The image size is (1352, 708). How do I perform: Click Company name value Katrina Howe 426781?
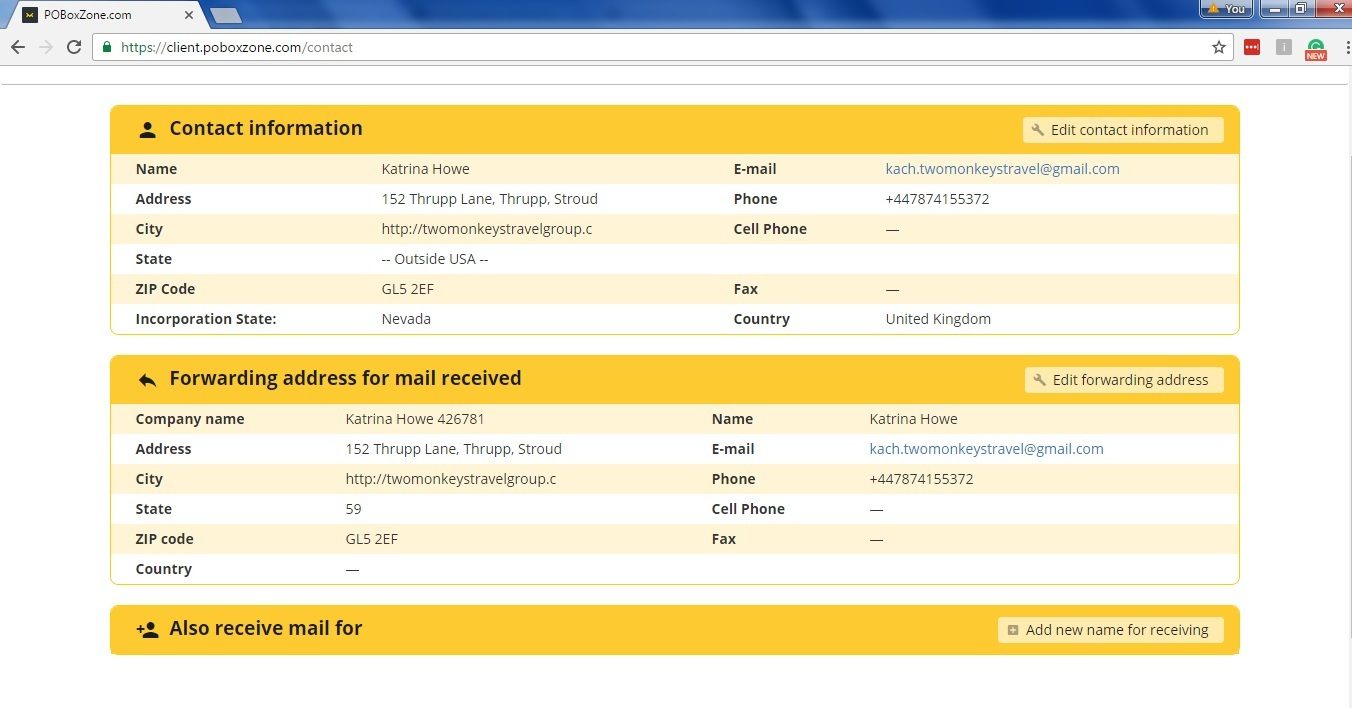pyautogui.click(x=415, y=419)
